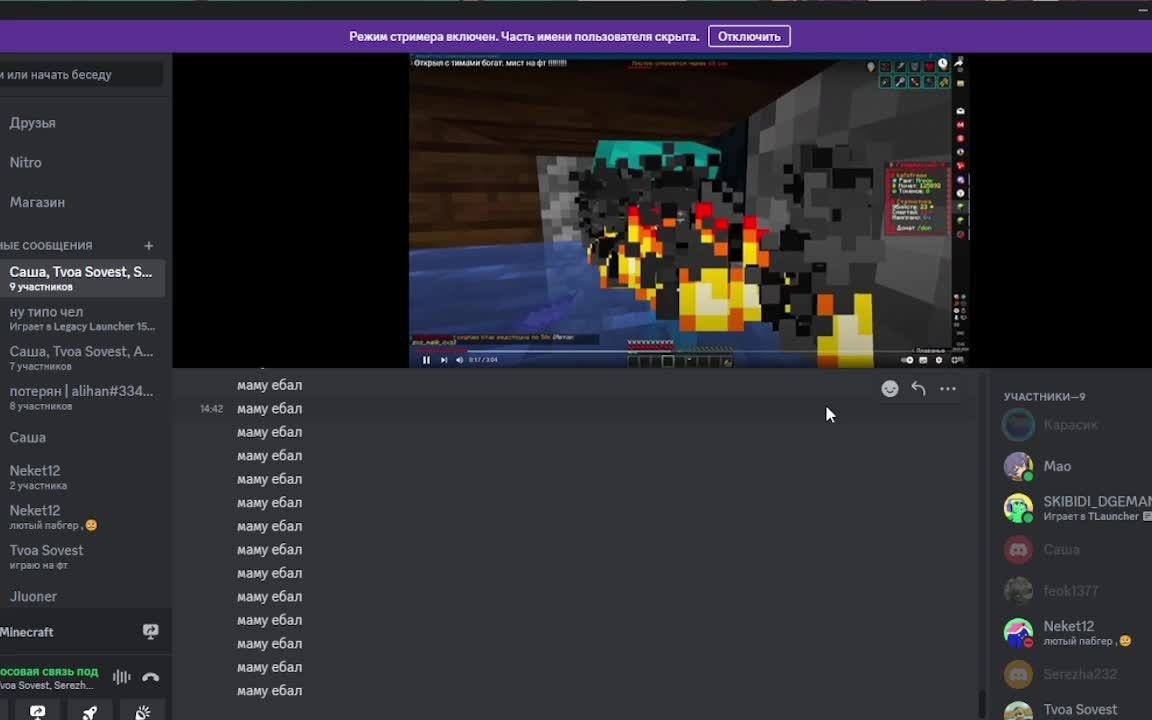Image resolution: width=1152 pixels, height=720 pixels.
Task: Open direct message with Саша
Action: click(x=82, y=437)
